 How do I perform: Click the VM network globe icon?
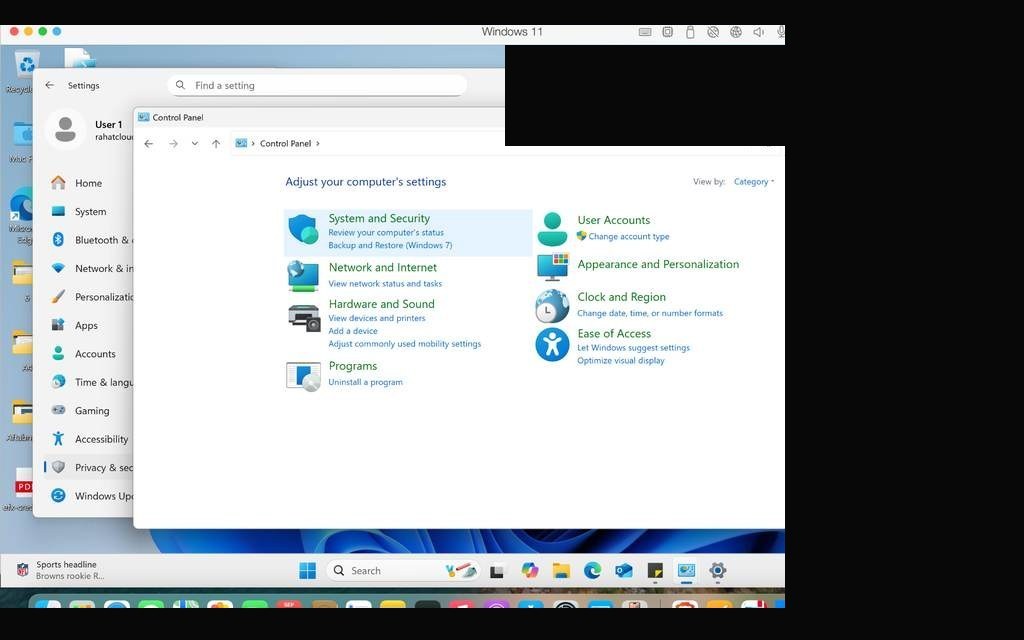tap(736, 31)
